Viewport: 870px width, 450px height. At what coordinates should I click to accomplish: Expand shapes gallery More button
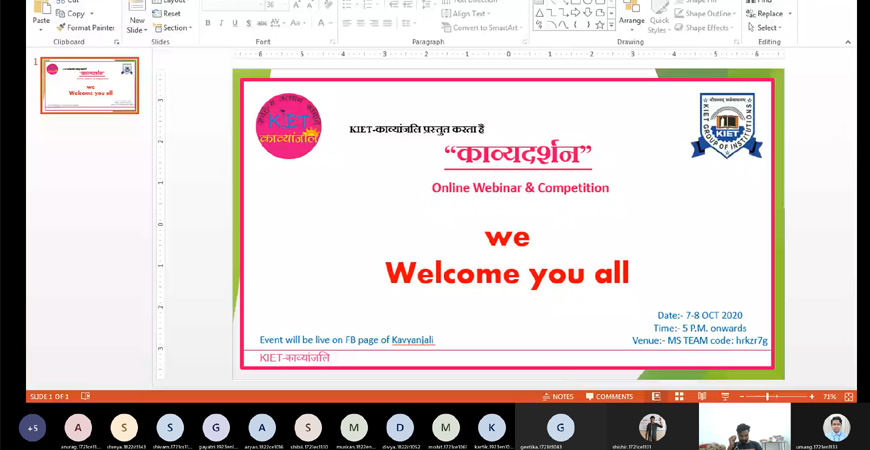tap(611, 25)
